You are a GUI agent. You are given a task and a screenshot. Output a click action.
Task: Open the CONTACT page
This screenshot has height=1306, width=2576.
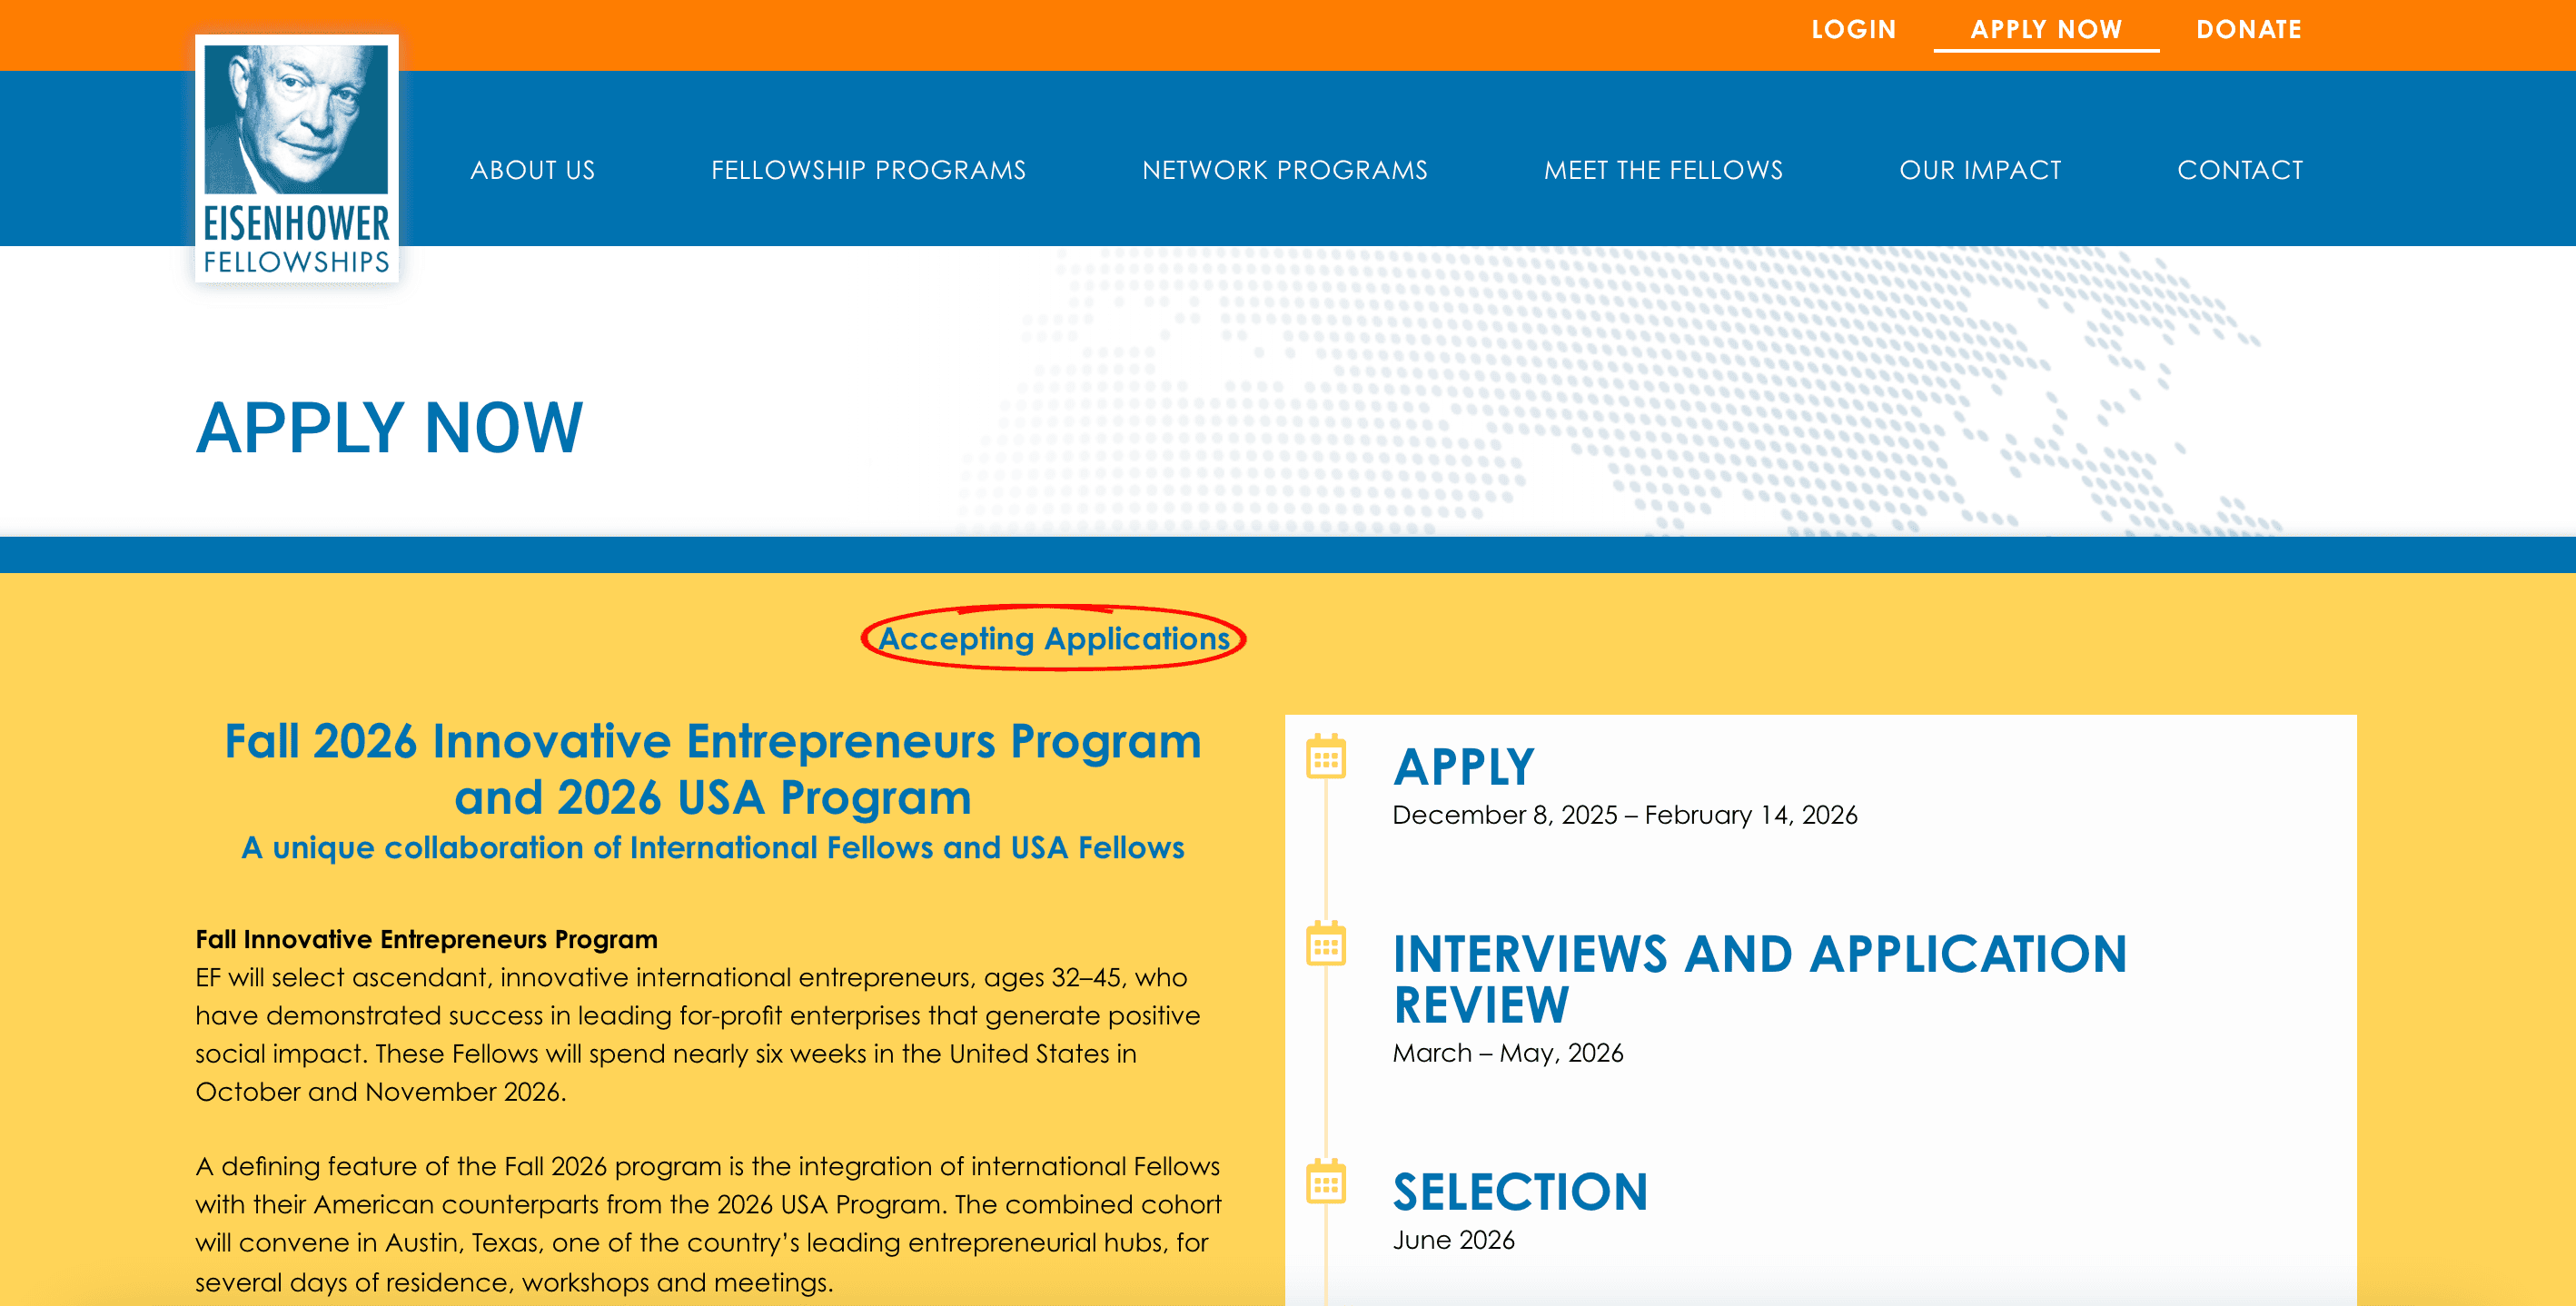[2242, 170]
